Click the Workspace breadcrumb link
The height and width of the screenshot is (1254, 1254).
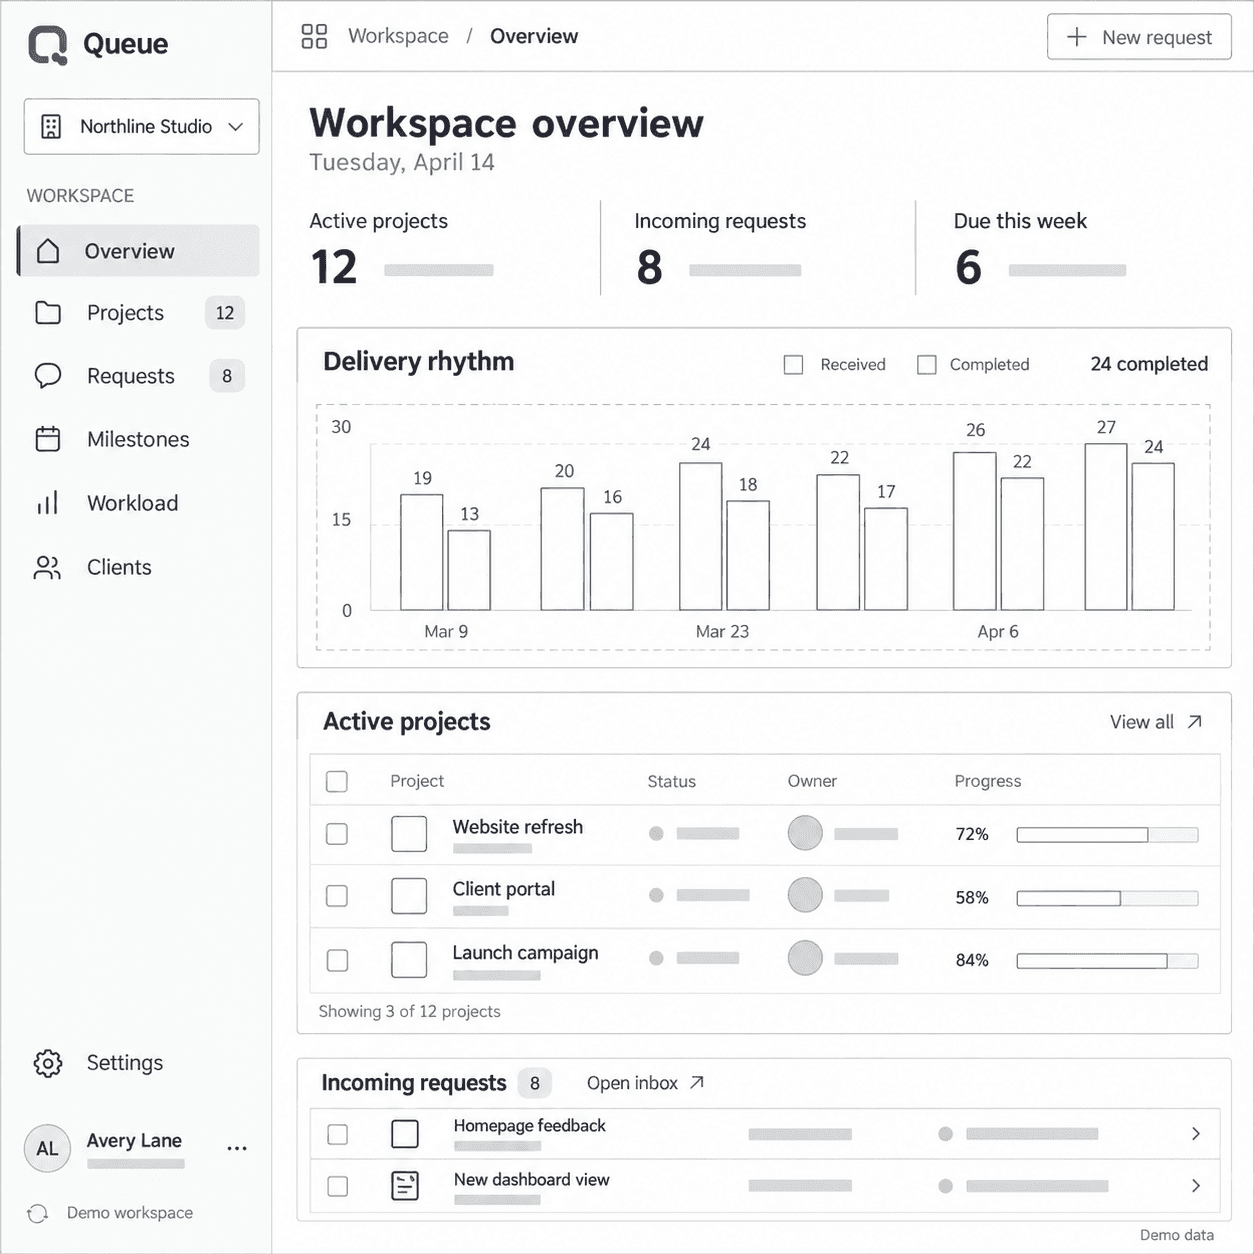(398, 36)
